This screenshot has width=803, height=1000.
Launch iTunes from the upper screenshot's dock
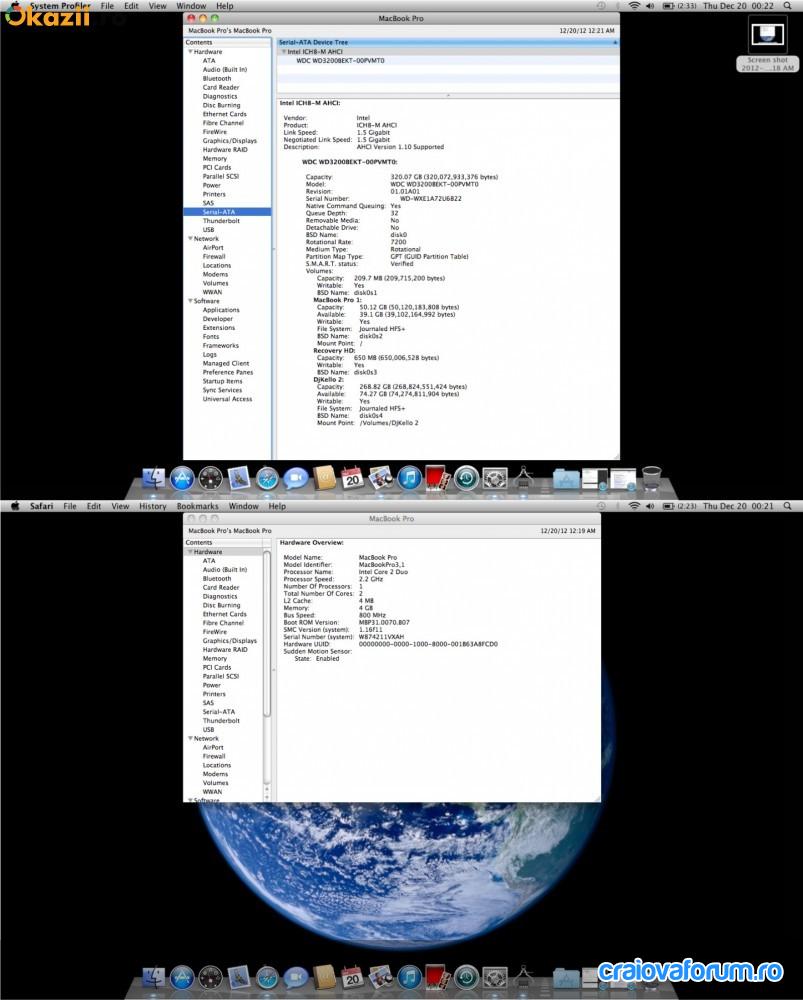[409, 478]
